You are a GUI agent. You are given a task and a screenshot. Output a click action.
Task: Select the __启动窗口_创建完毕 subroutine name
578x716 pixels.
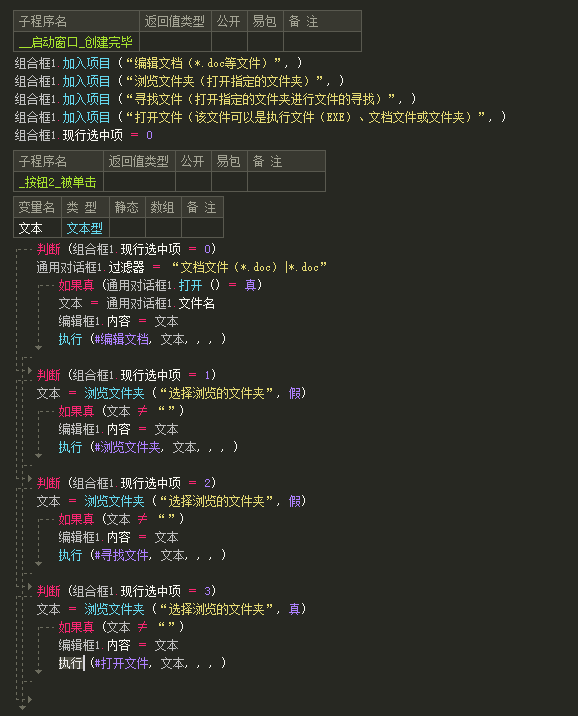(76, 42)
